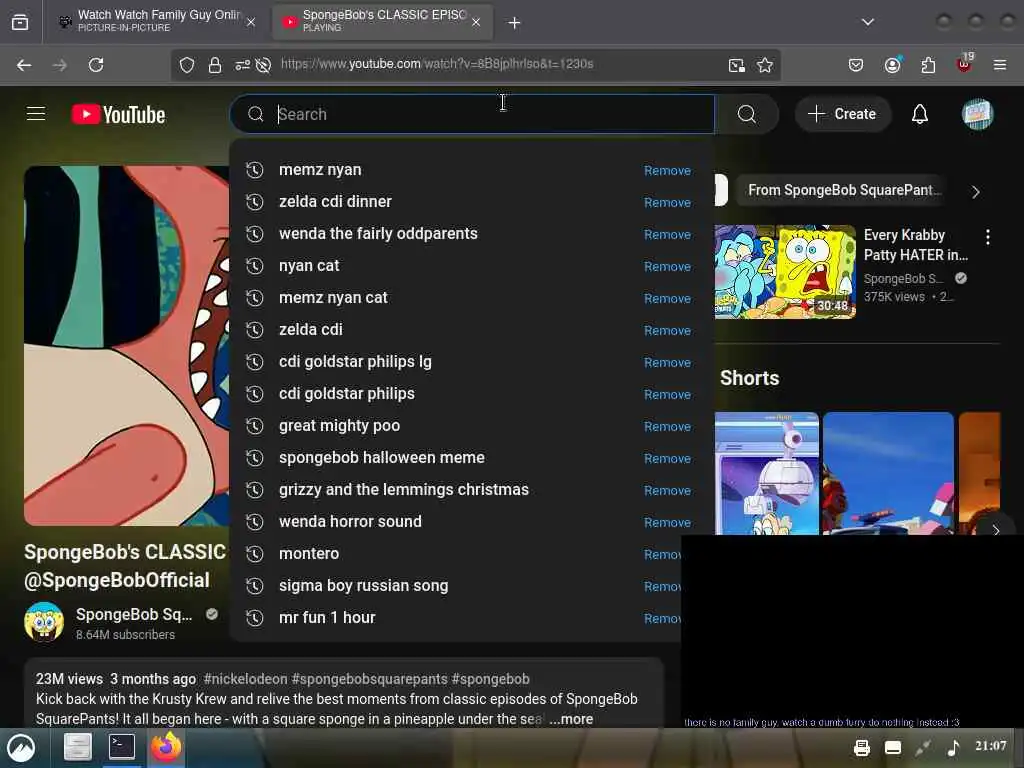This screenshot has height=768, width=1024.
Task: Open Firefox account icon
Action: [x=892, y=64]
